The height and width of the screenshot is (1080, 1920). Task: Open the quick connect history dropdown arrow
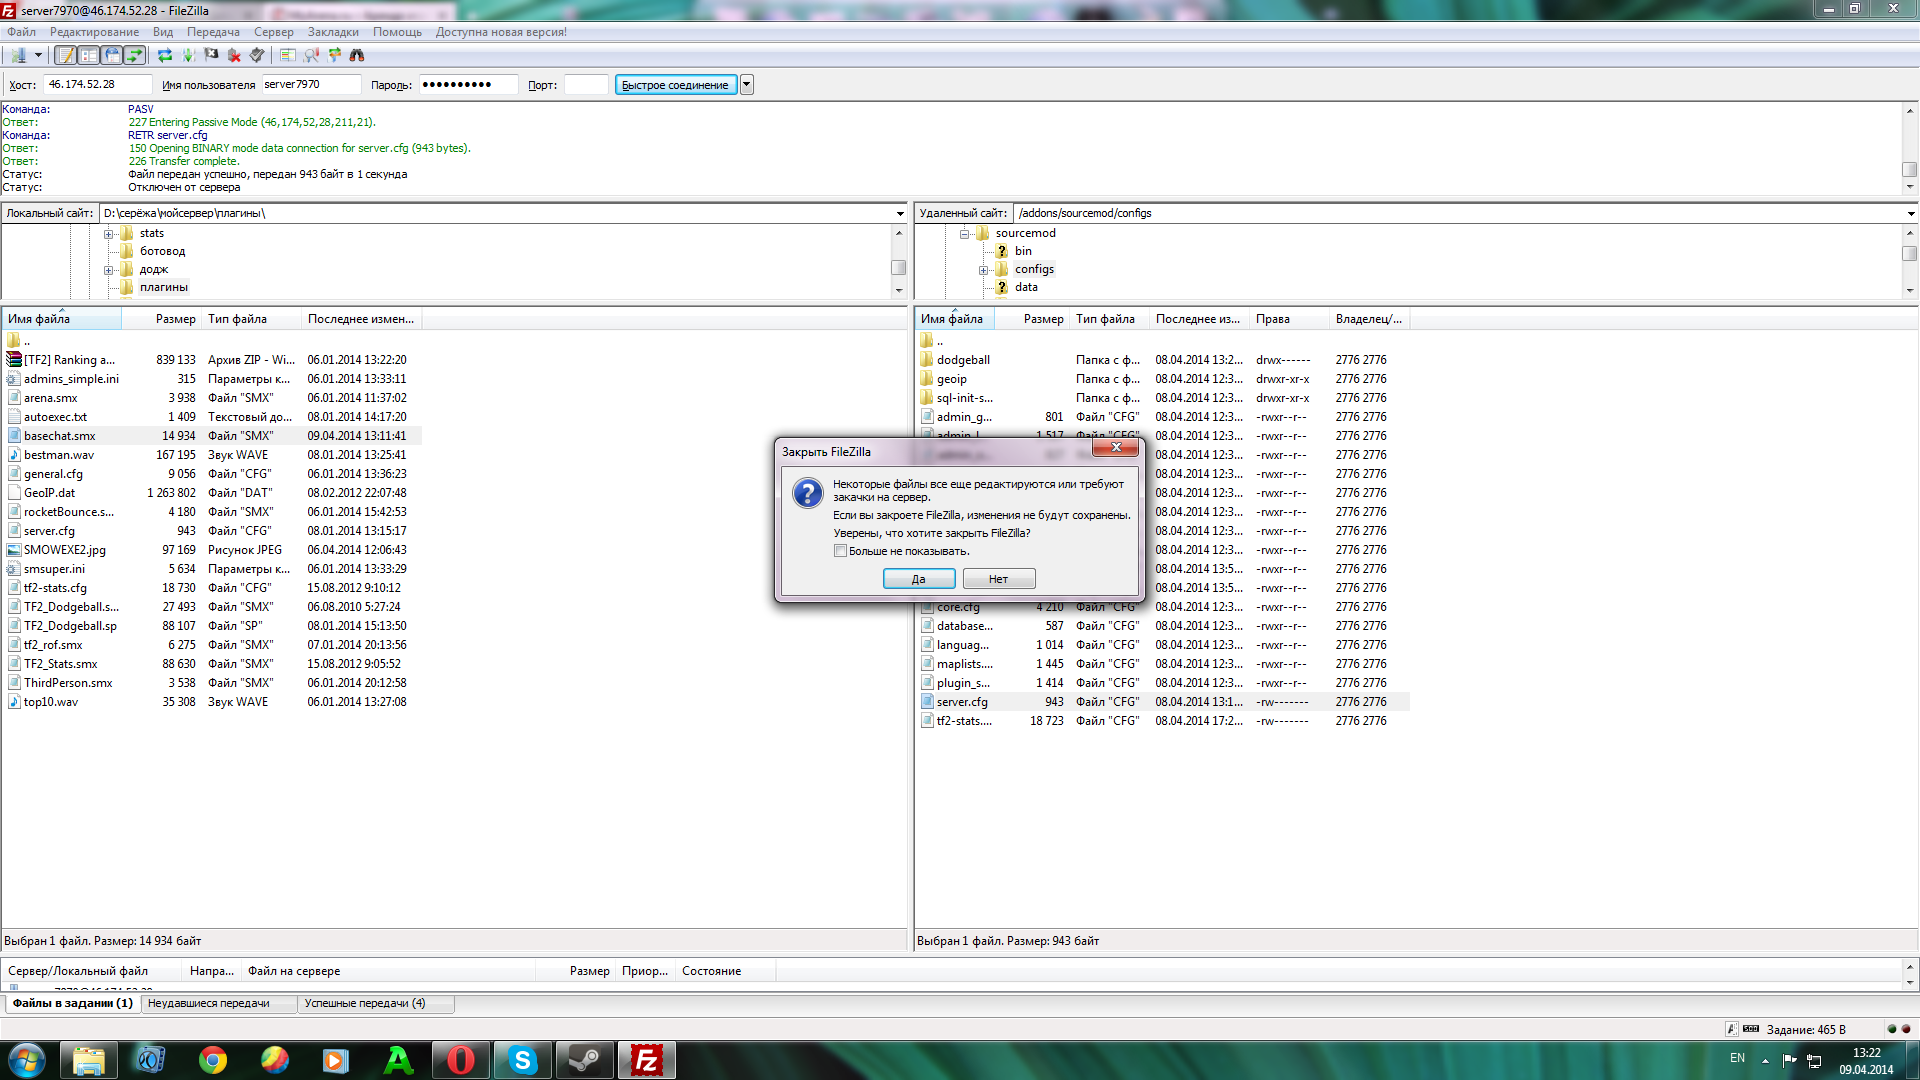[747, 85]
